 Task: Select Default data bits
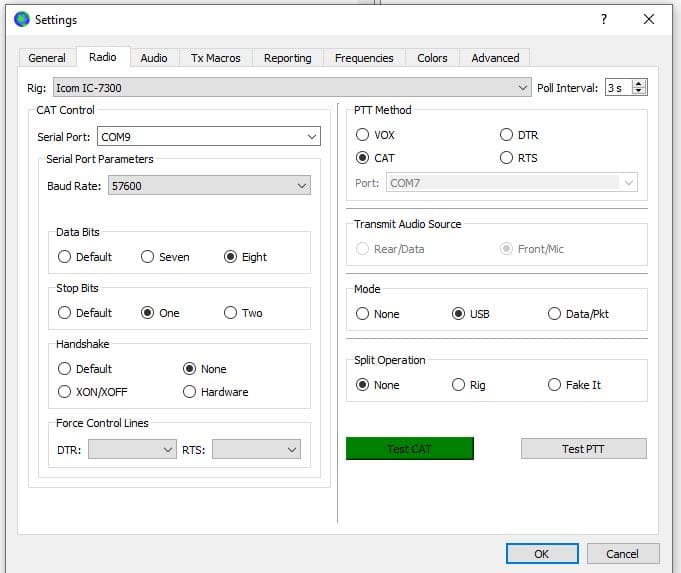85,257
